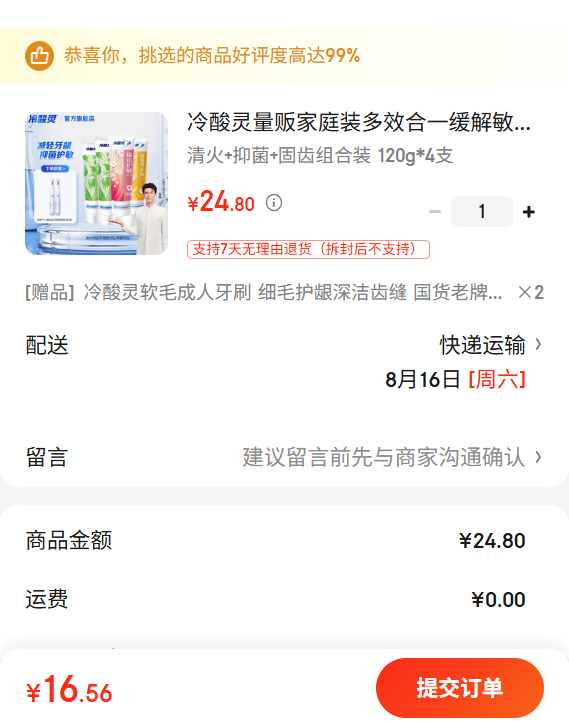Submit the order with 提交订单
Viewport: 569px width, 721px height.
coord(460,688)
